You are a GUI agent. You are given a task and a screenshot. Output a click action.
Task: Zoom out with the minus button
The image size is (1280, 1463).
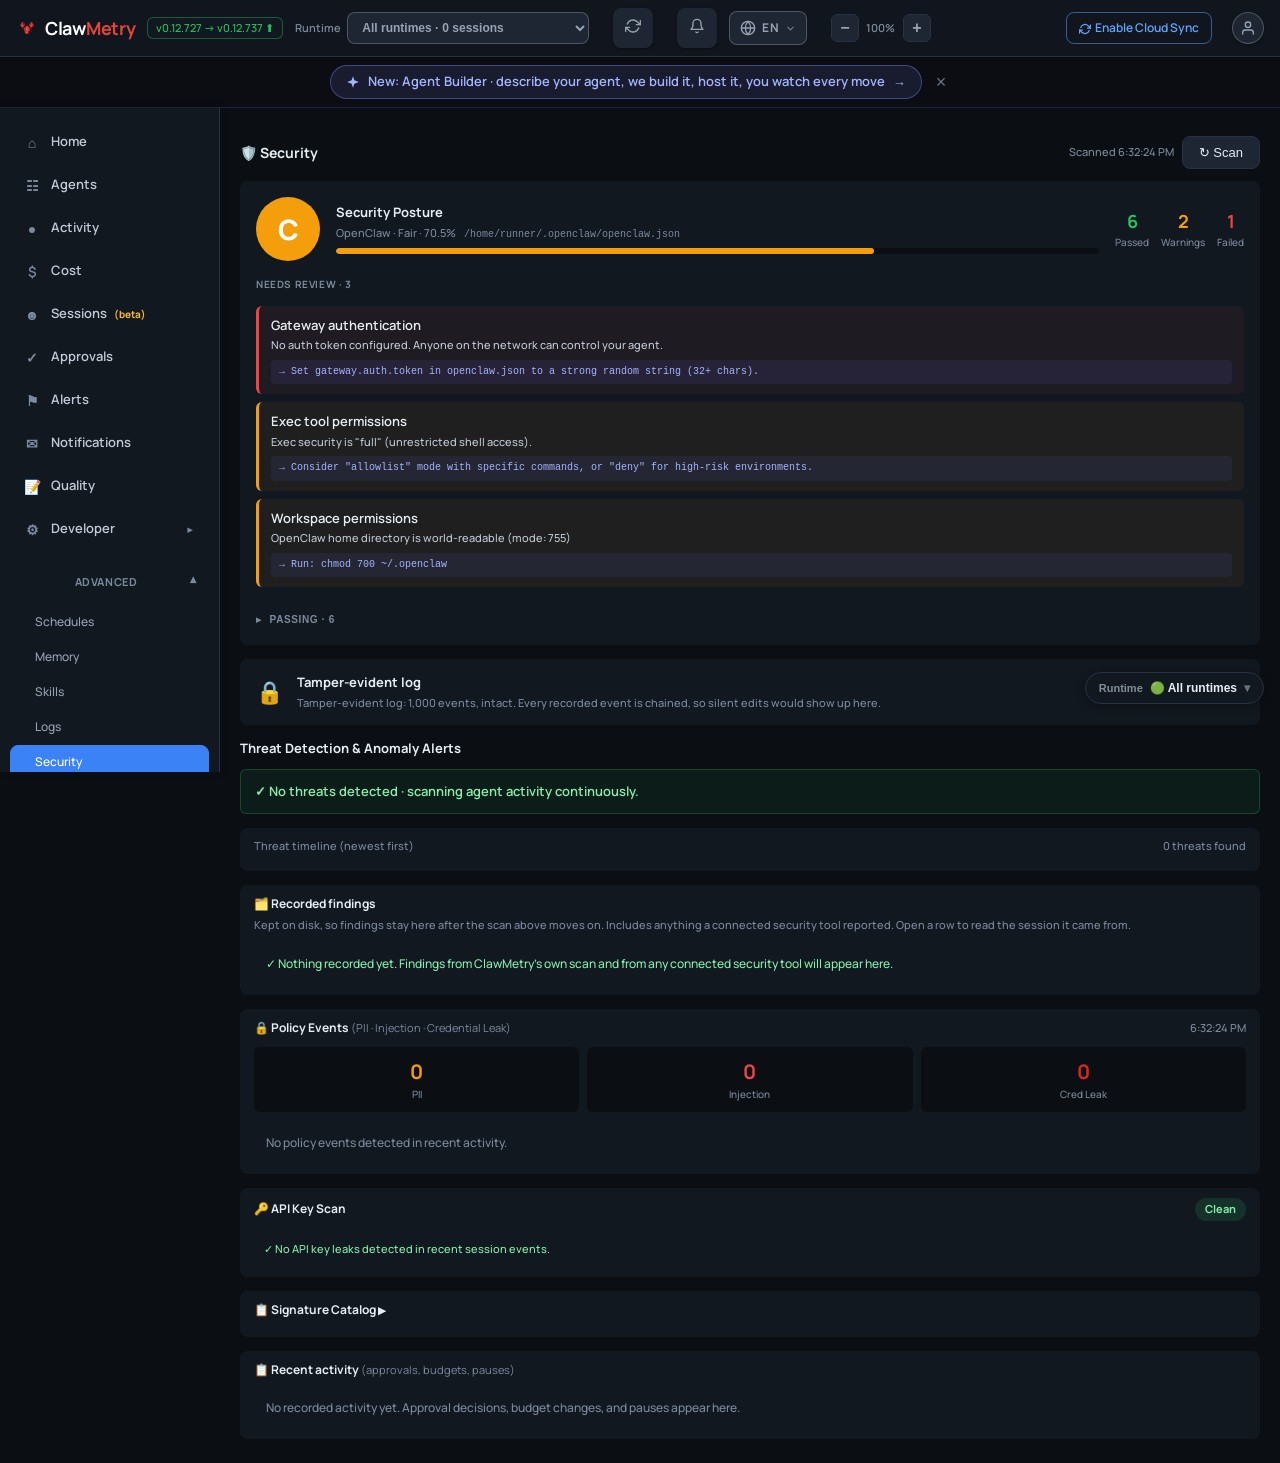pos(845,28)
